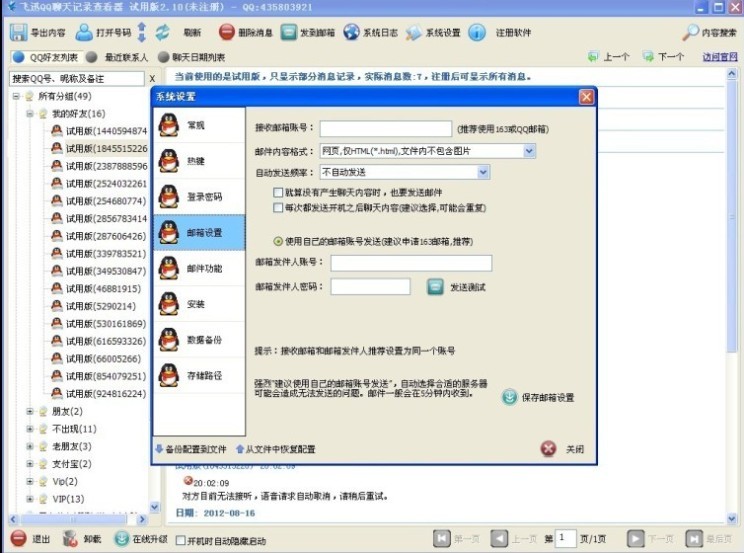
Task: Click the 删除消息 delete message icon
Action: tap(227, 33)
